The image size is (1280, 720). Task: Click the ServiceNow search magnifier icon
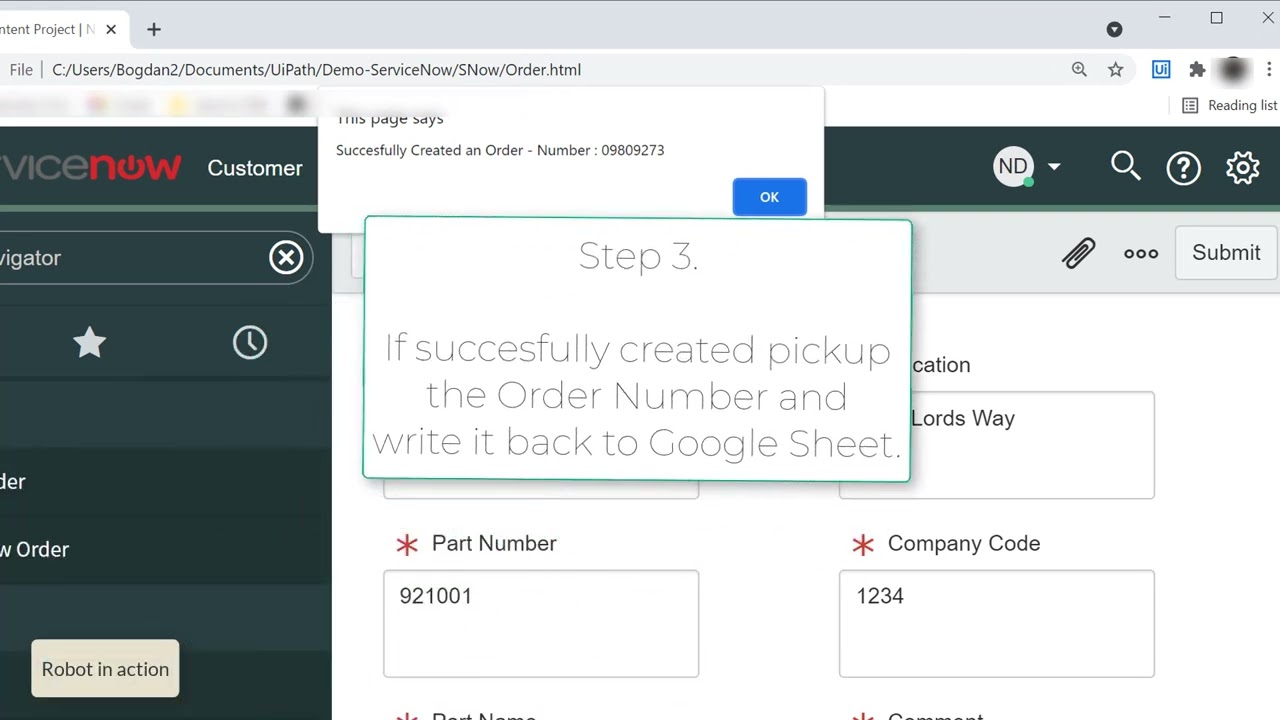[x=1126, y=166]
